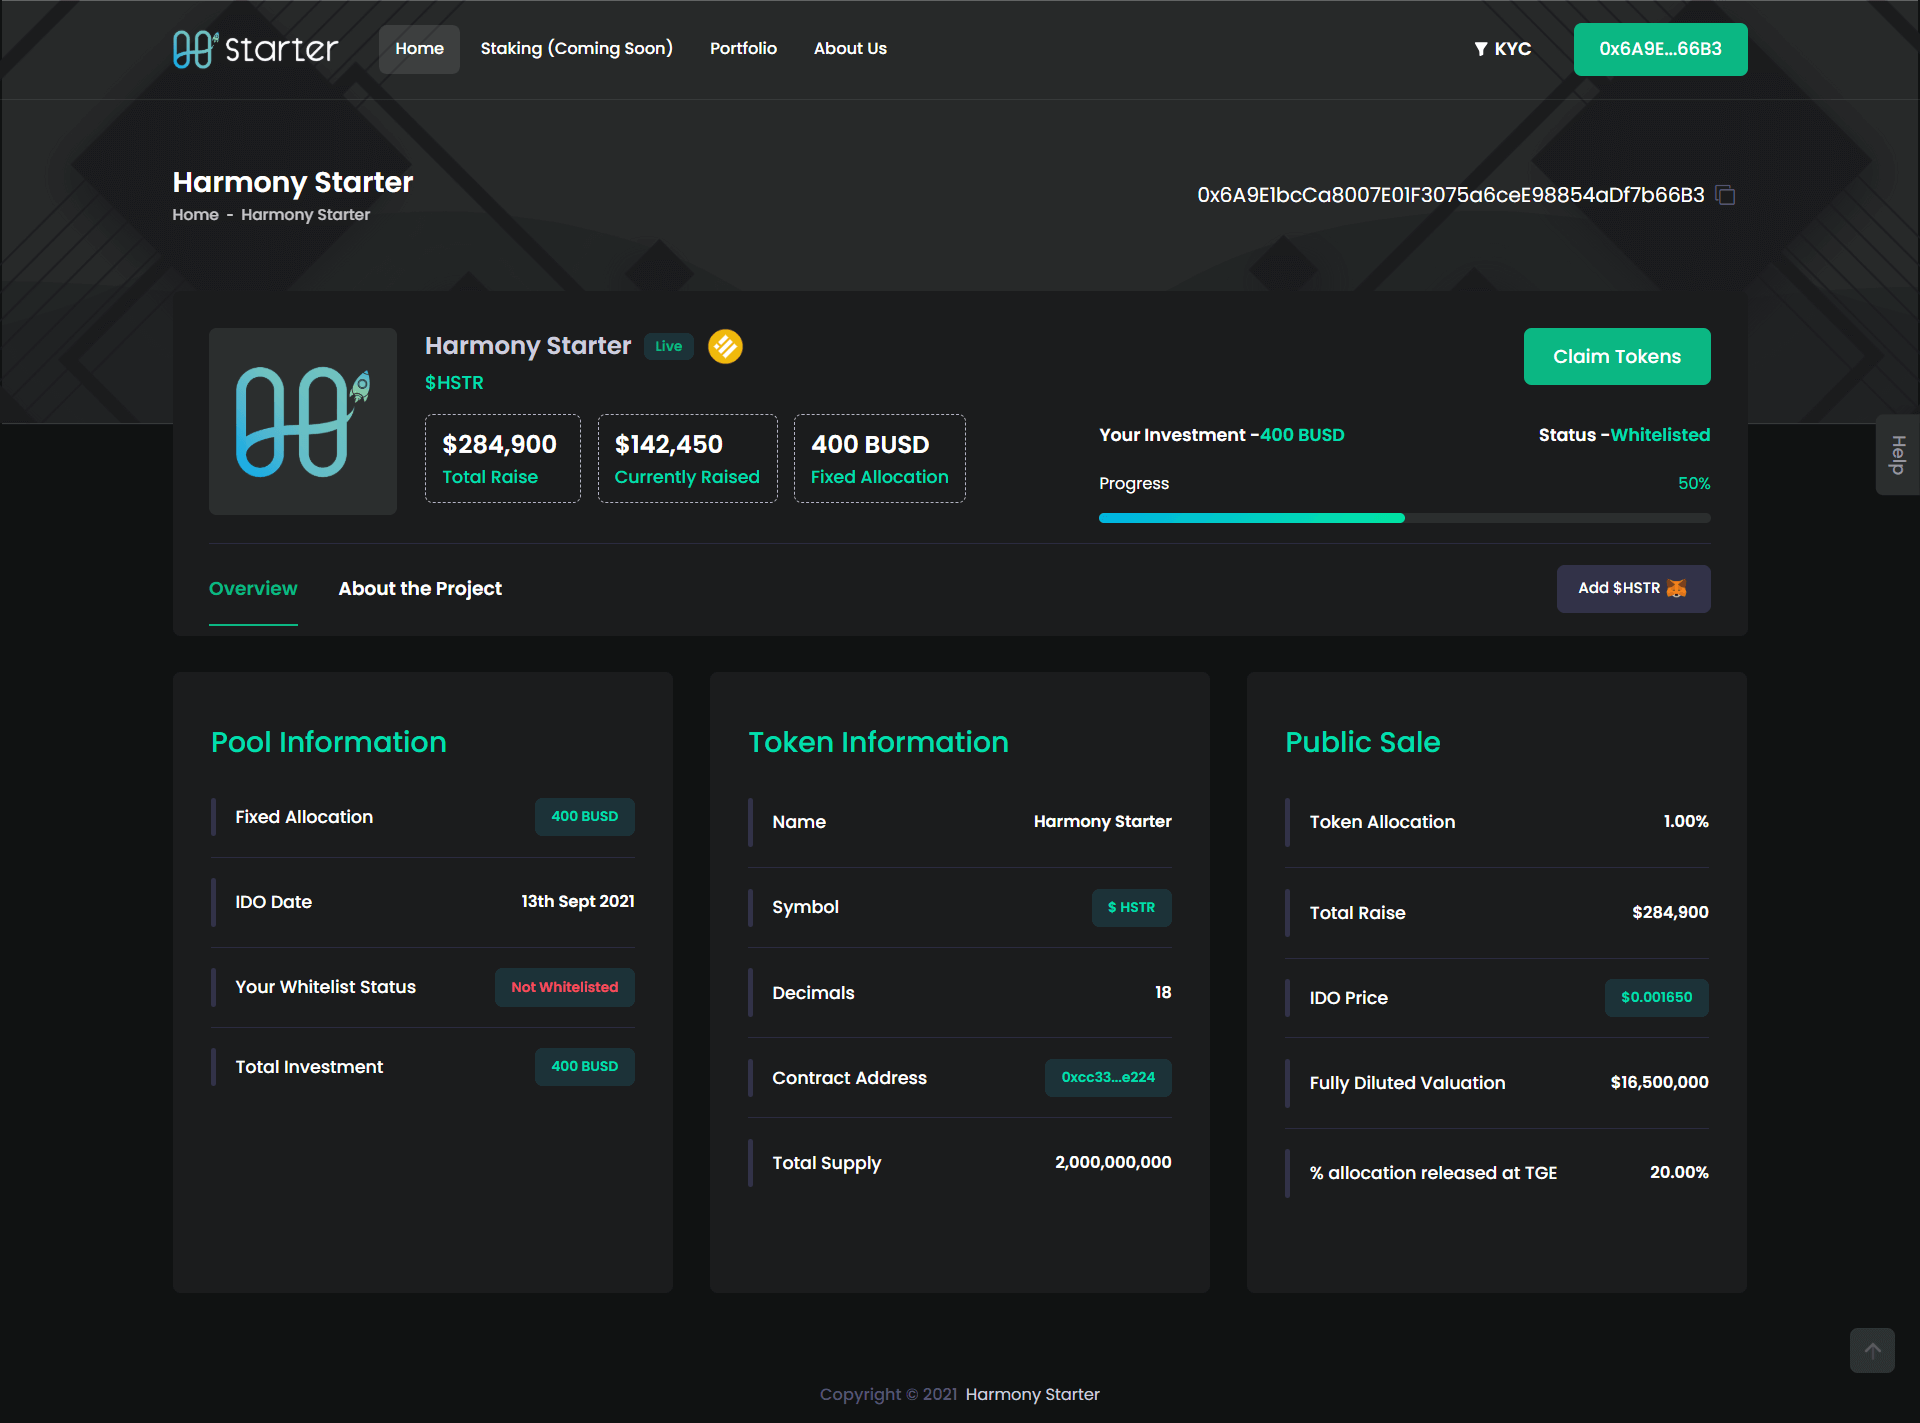The height and width of the screenshot is (1423, 1920).
Task: Switch to the About the Project tab
Action: 420,589
